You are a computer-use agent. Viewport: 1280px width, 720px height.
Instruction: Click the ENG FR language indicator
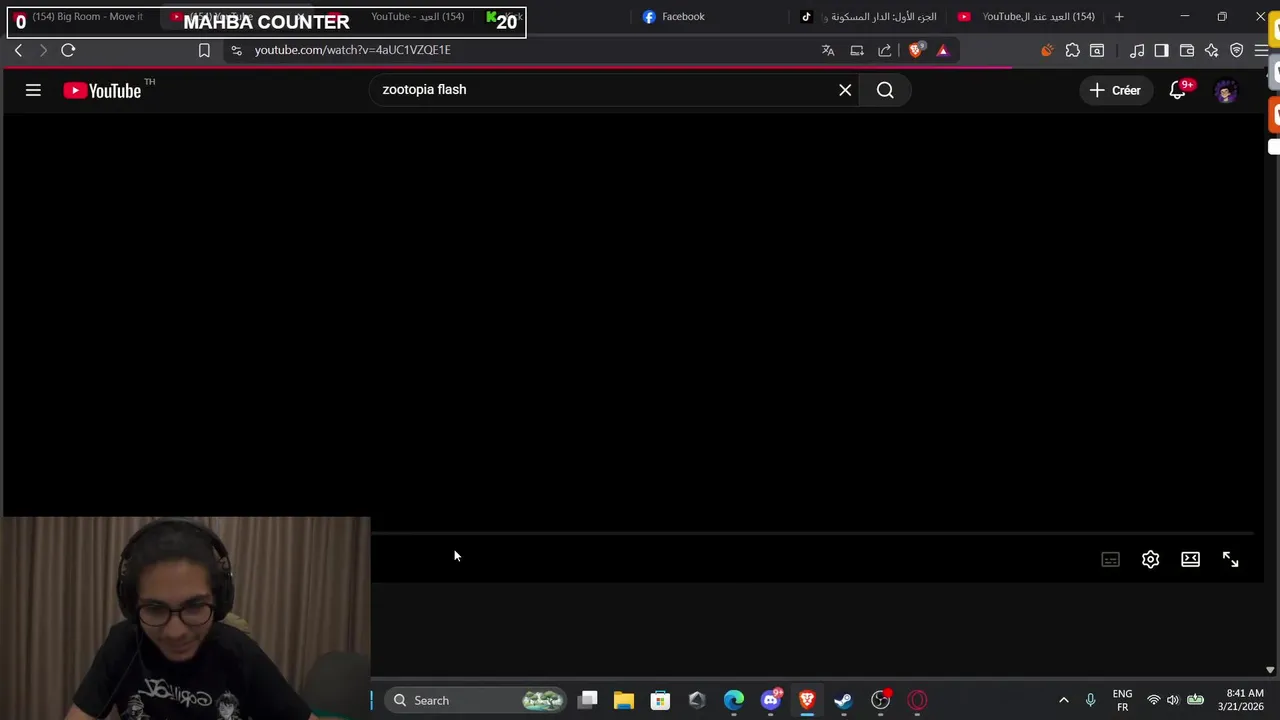(1122, 700)
